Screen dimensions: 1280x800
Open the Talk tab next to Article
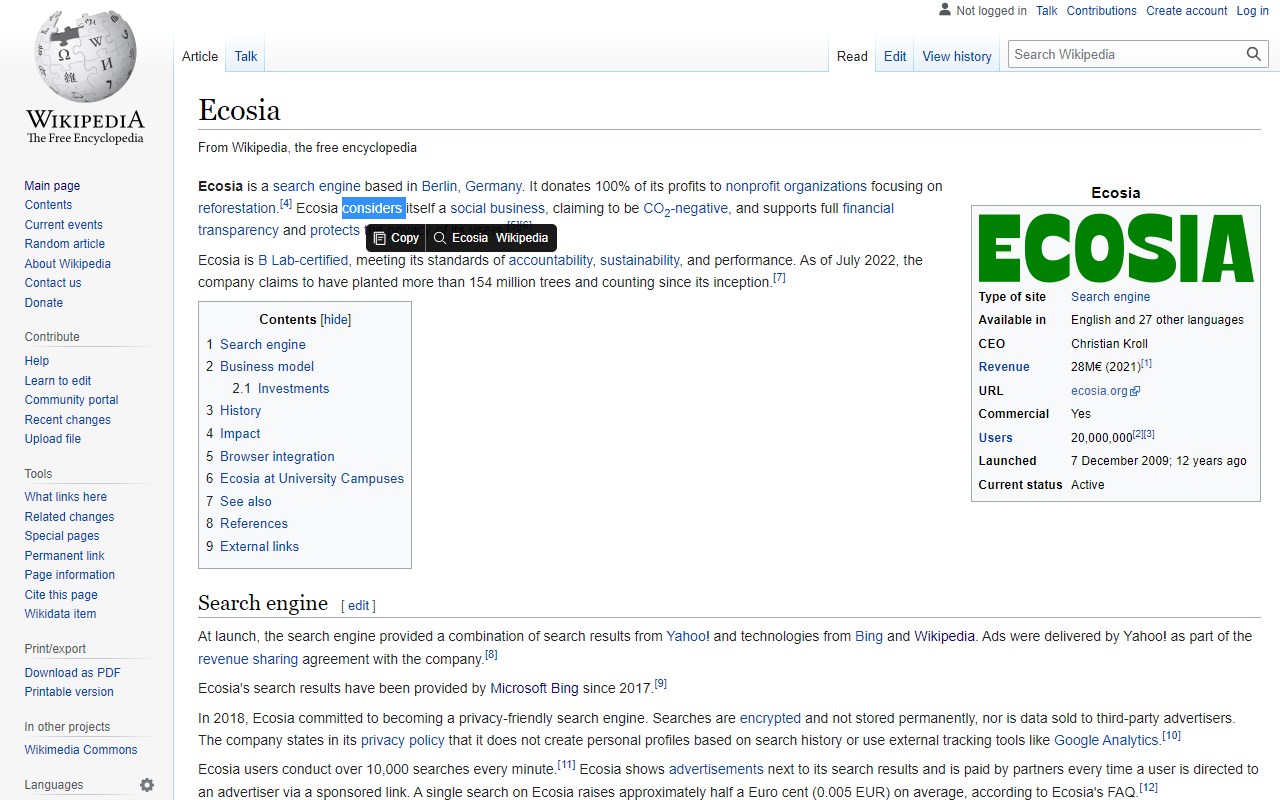(x=246, y=56)
